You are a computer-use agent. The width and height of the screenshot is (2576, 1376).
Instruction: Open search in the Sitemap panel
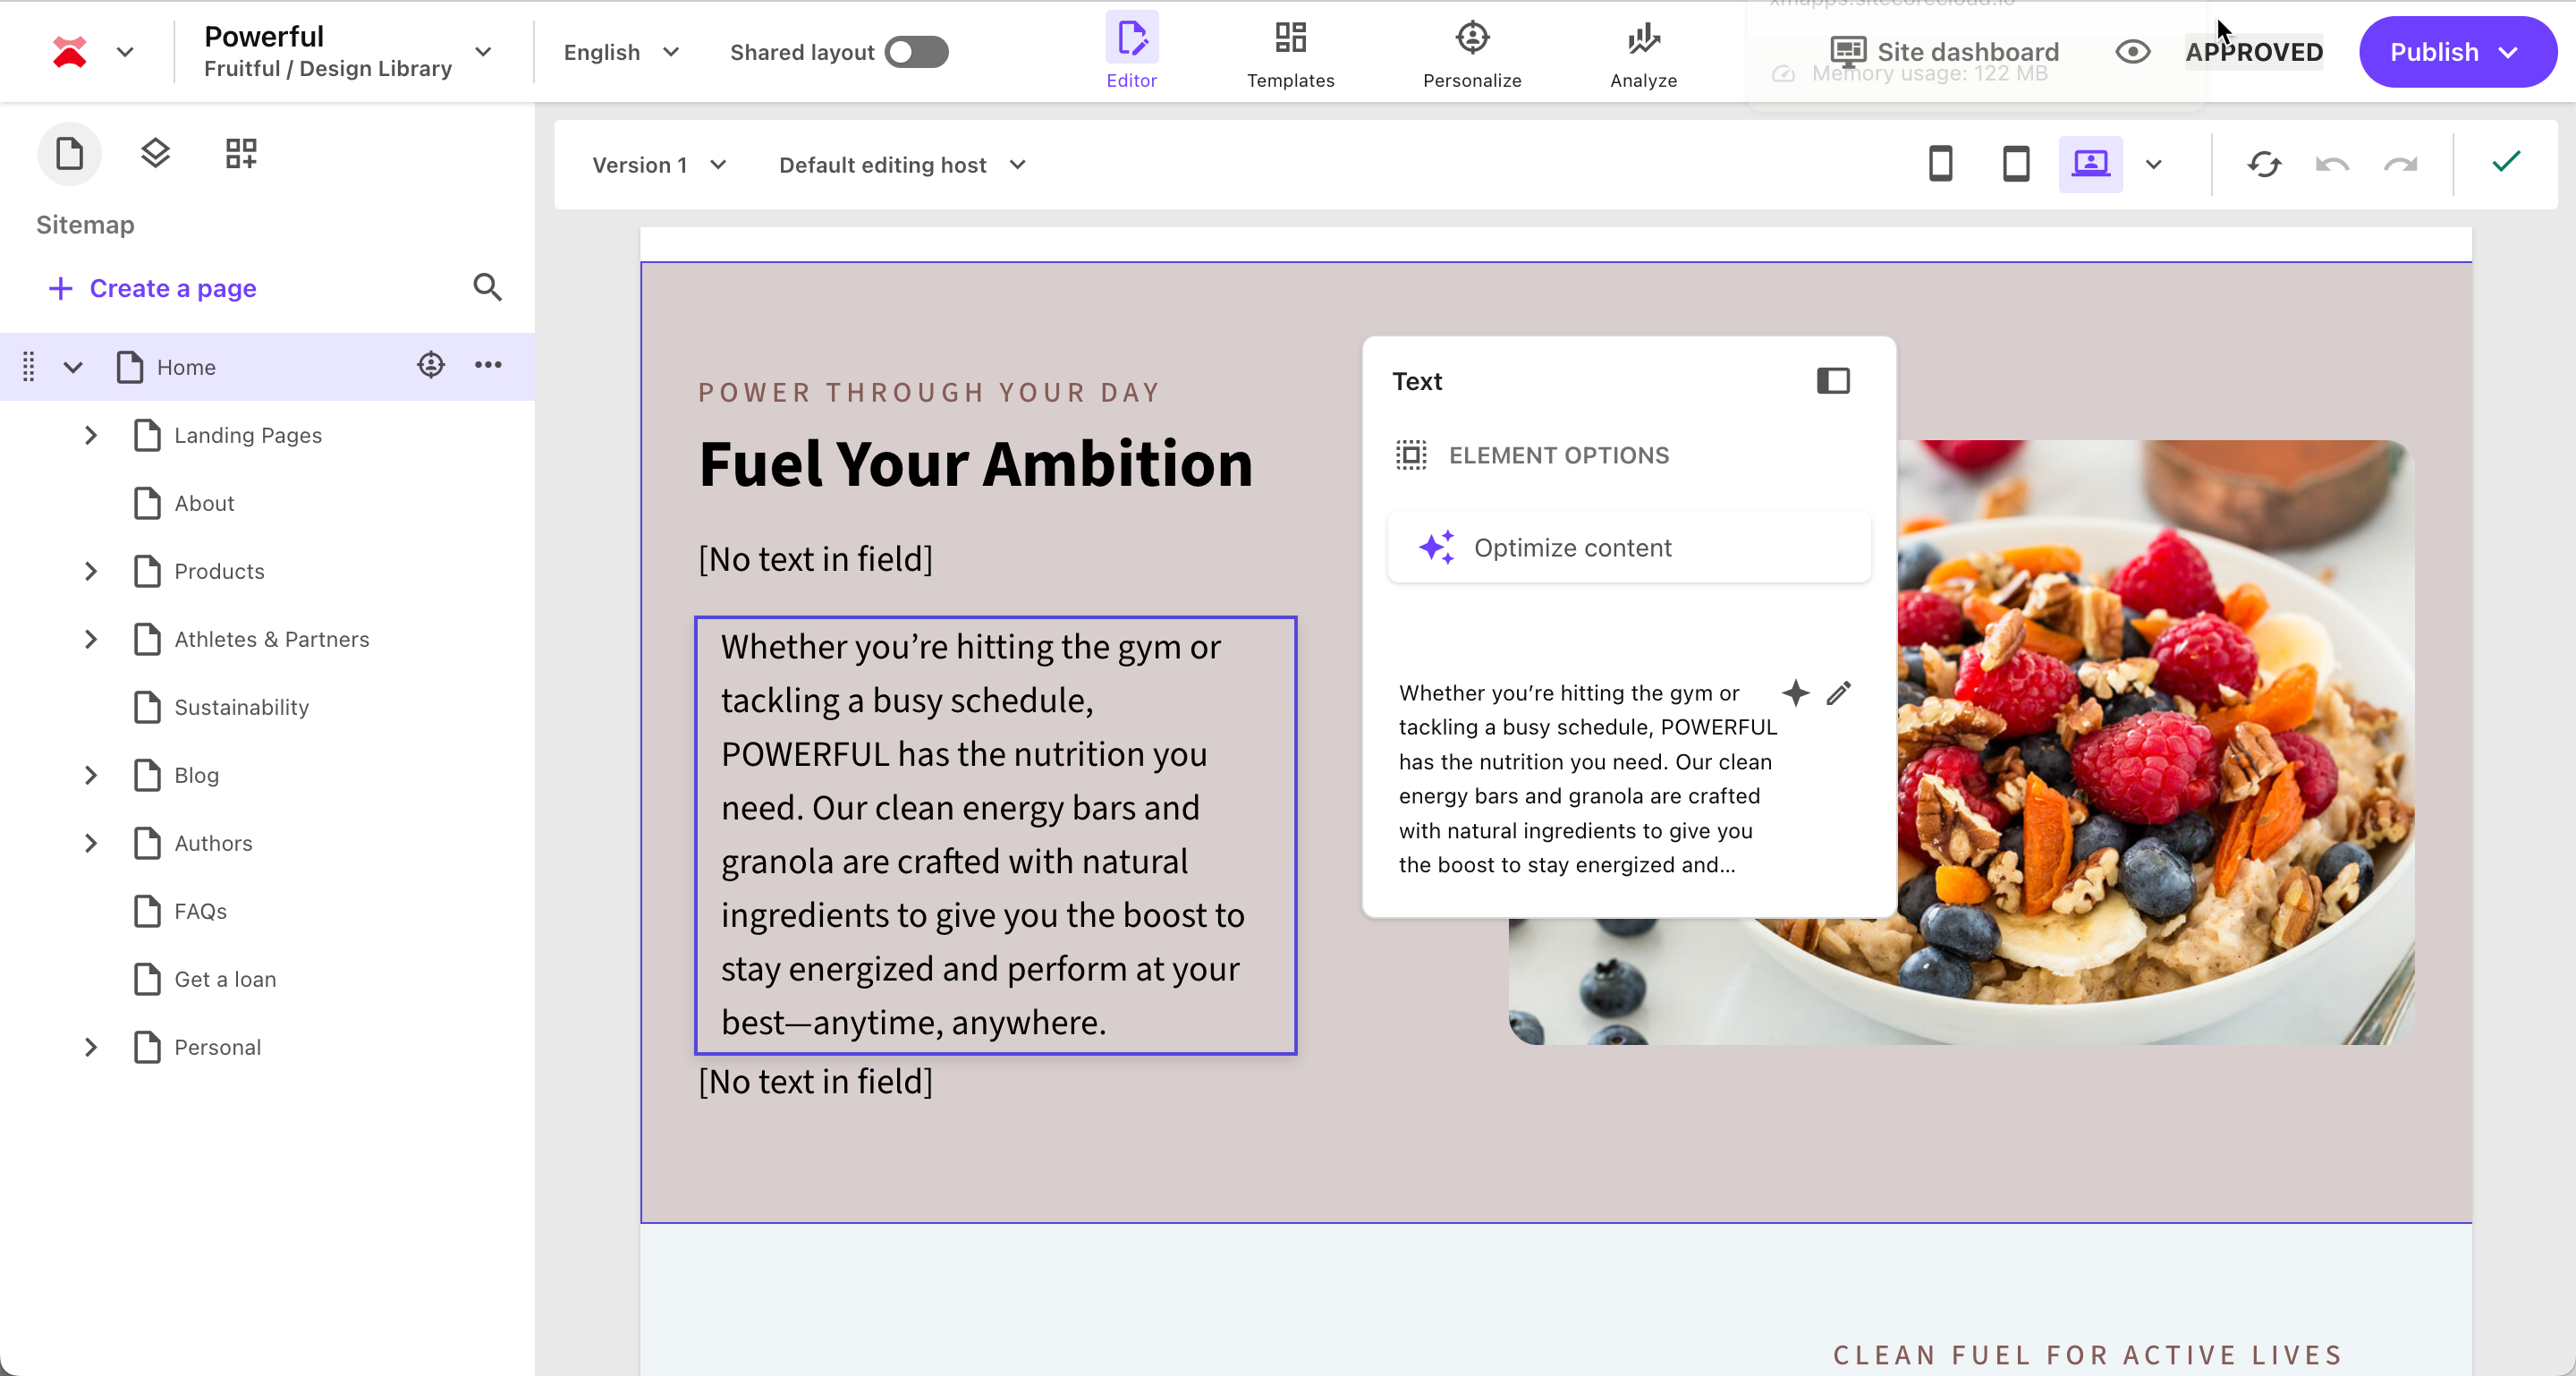pos(487,288)
